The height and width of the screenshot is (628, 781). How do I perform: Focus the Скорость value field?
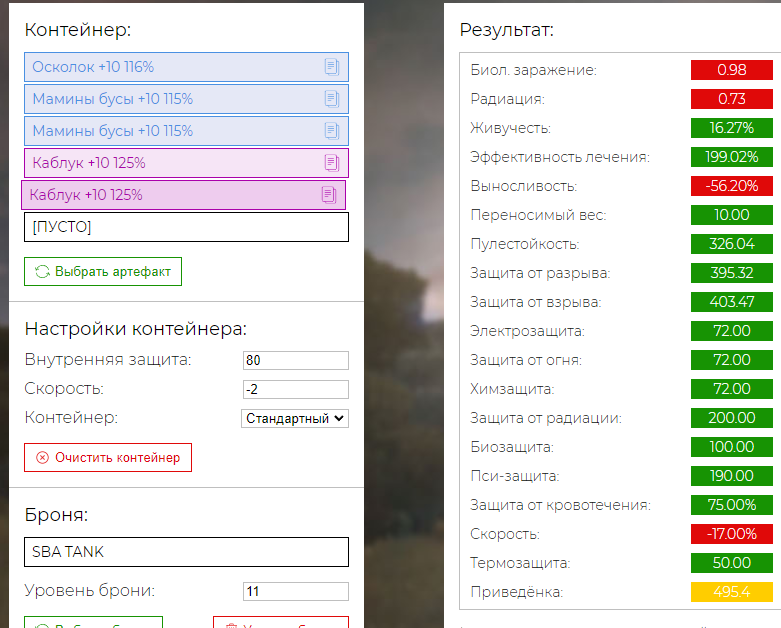click(295, 389)
